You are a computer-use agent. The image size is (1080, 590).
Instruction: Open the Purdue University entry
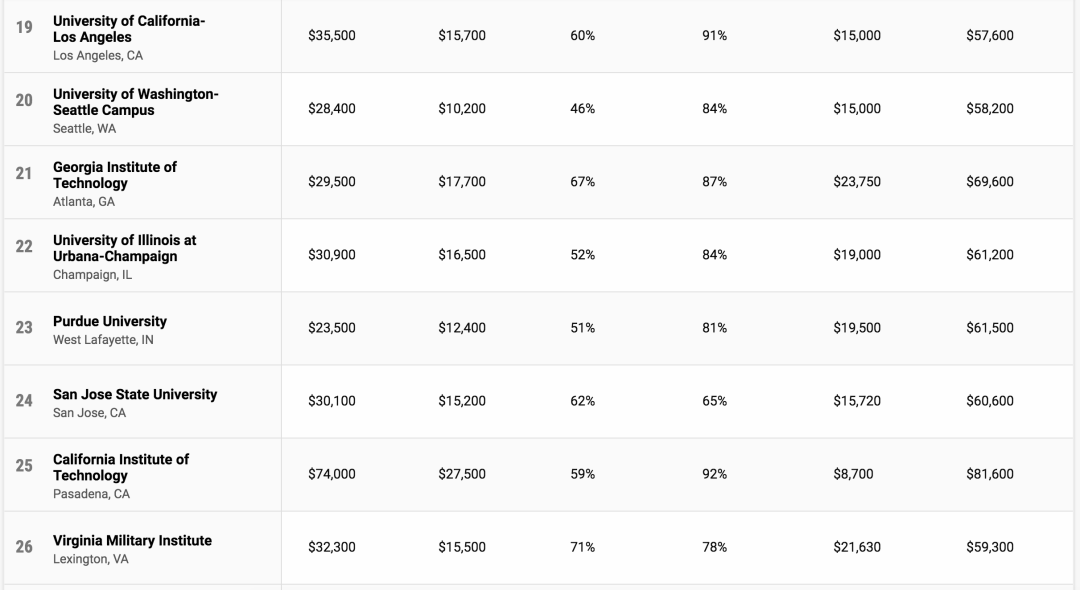tap(110, 321)
